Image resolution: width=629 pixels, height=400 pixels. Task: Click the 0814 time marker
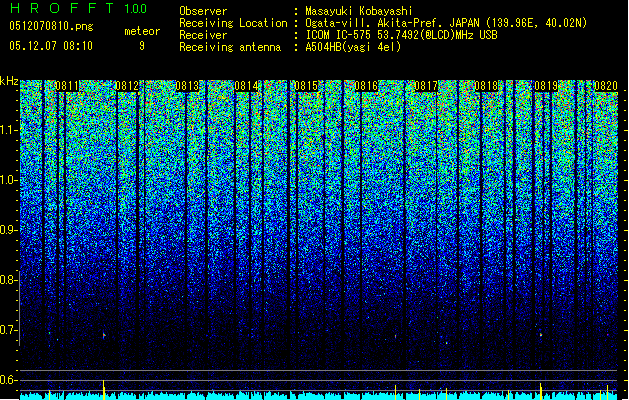246,86
